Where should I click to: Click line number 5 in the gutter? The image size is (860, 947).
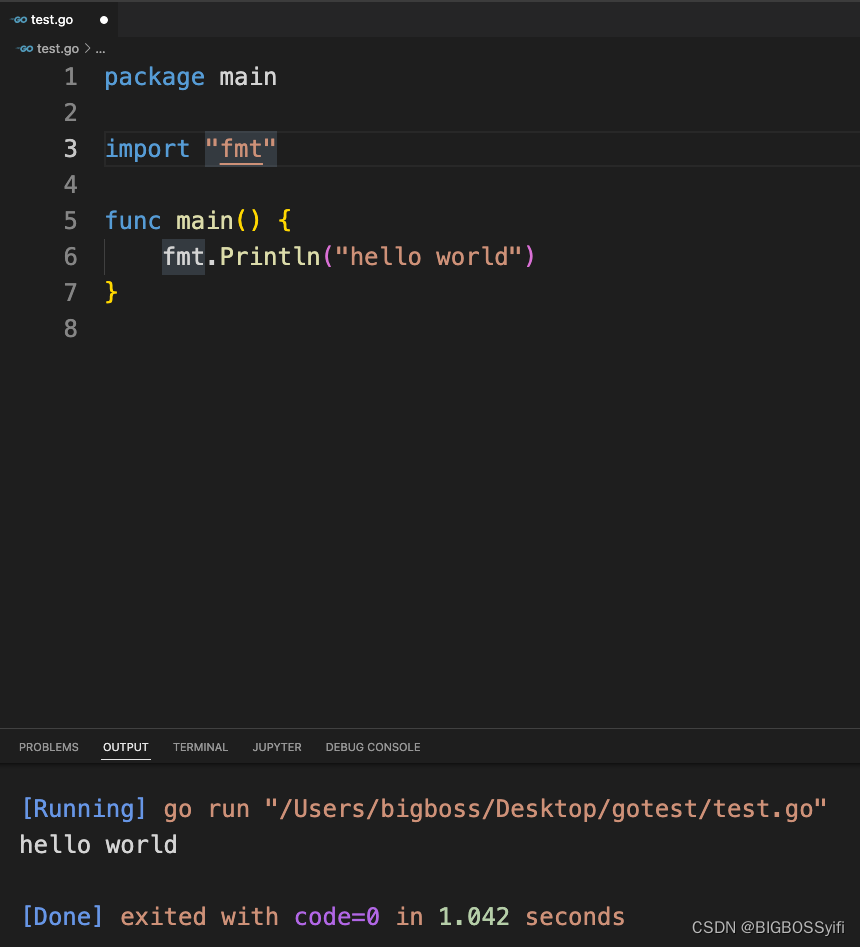70,221
